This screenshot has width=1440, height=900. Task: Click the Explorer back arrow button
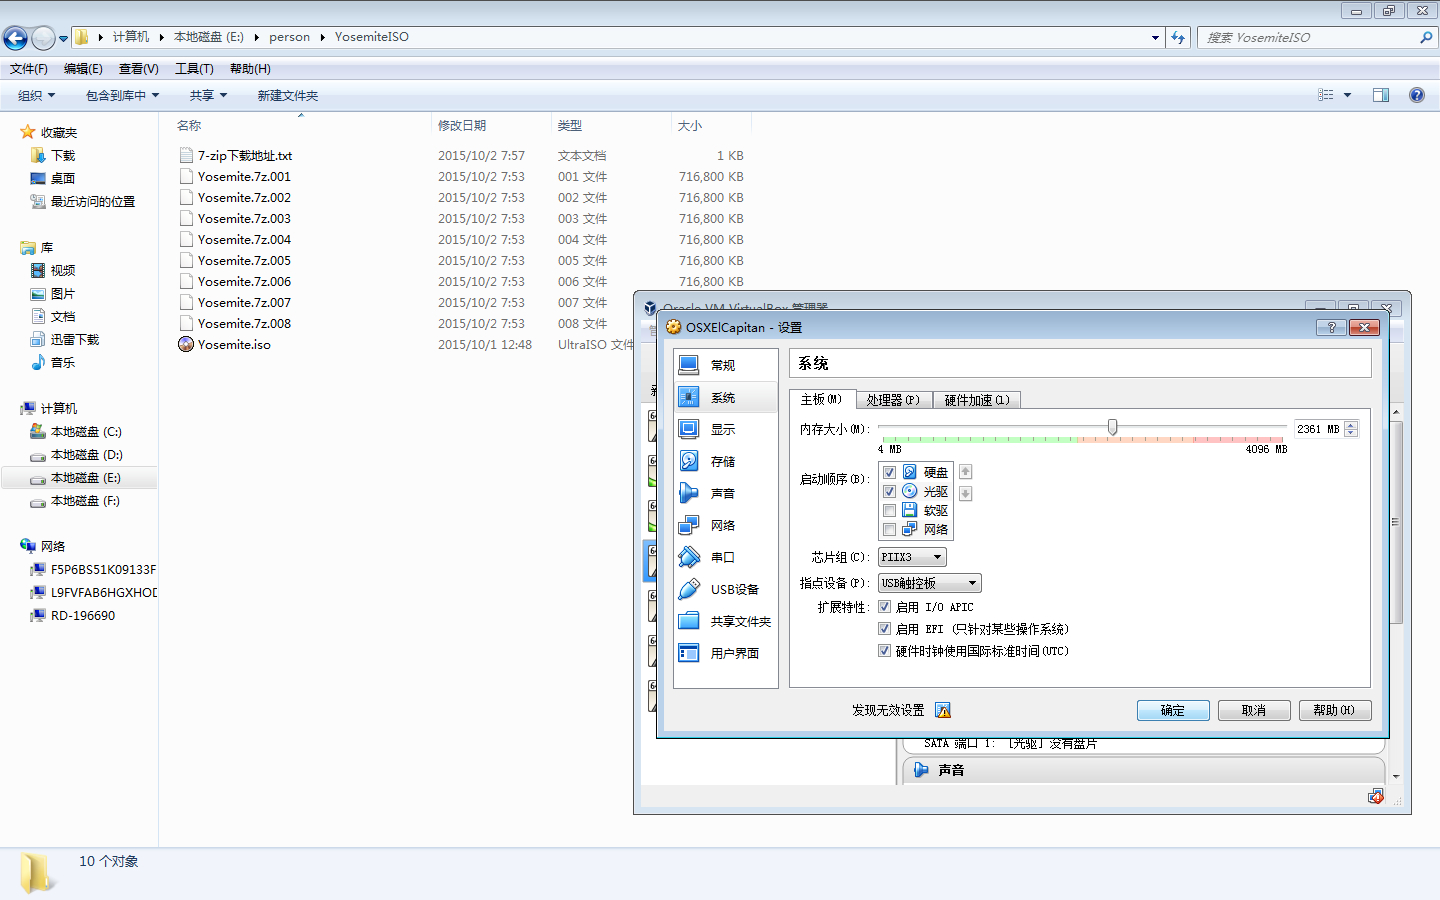15,38
